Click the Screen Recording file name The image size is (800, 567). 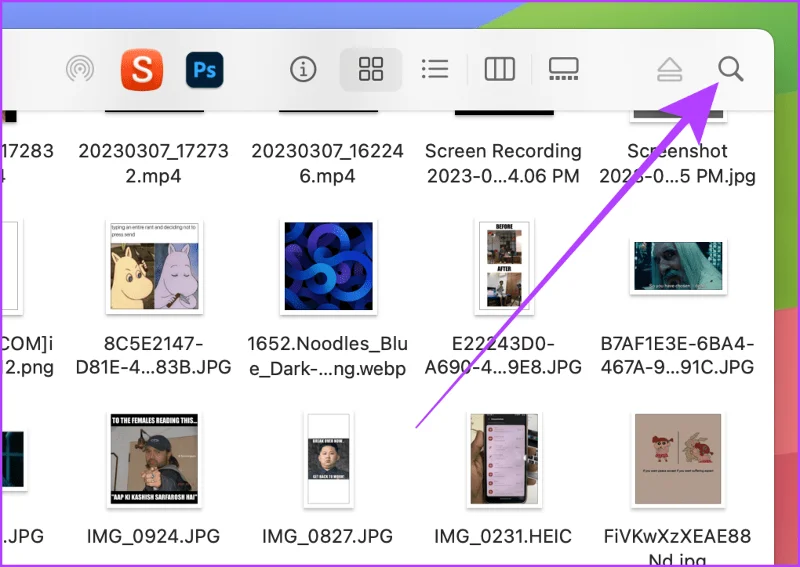point(503,163)
